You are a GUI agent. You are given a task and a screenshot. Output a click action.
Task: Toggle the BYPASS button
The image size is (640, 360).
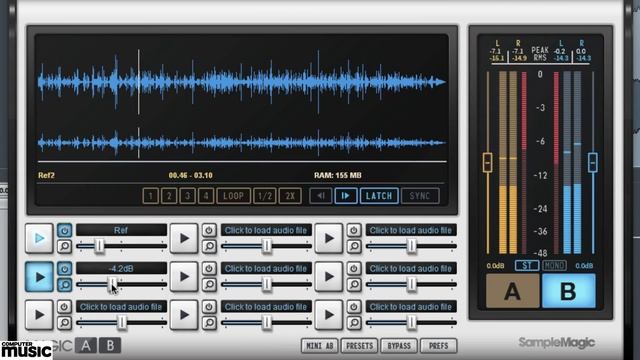pyautogui.click(x=399, y=346)
